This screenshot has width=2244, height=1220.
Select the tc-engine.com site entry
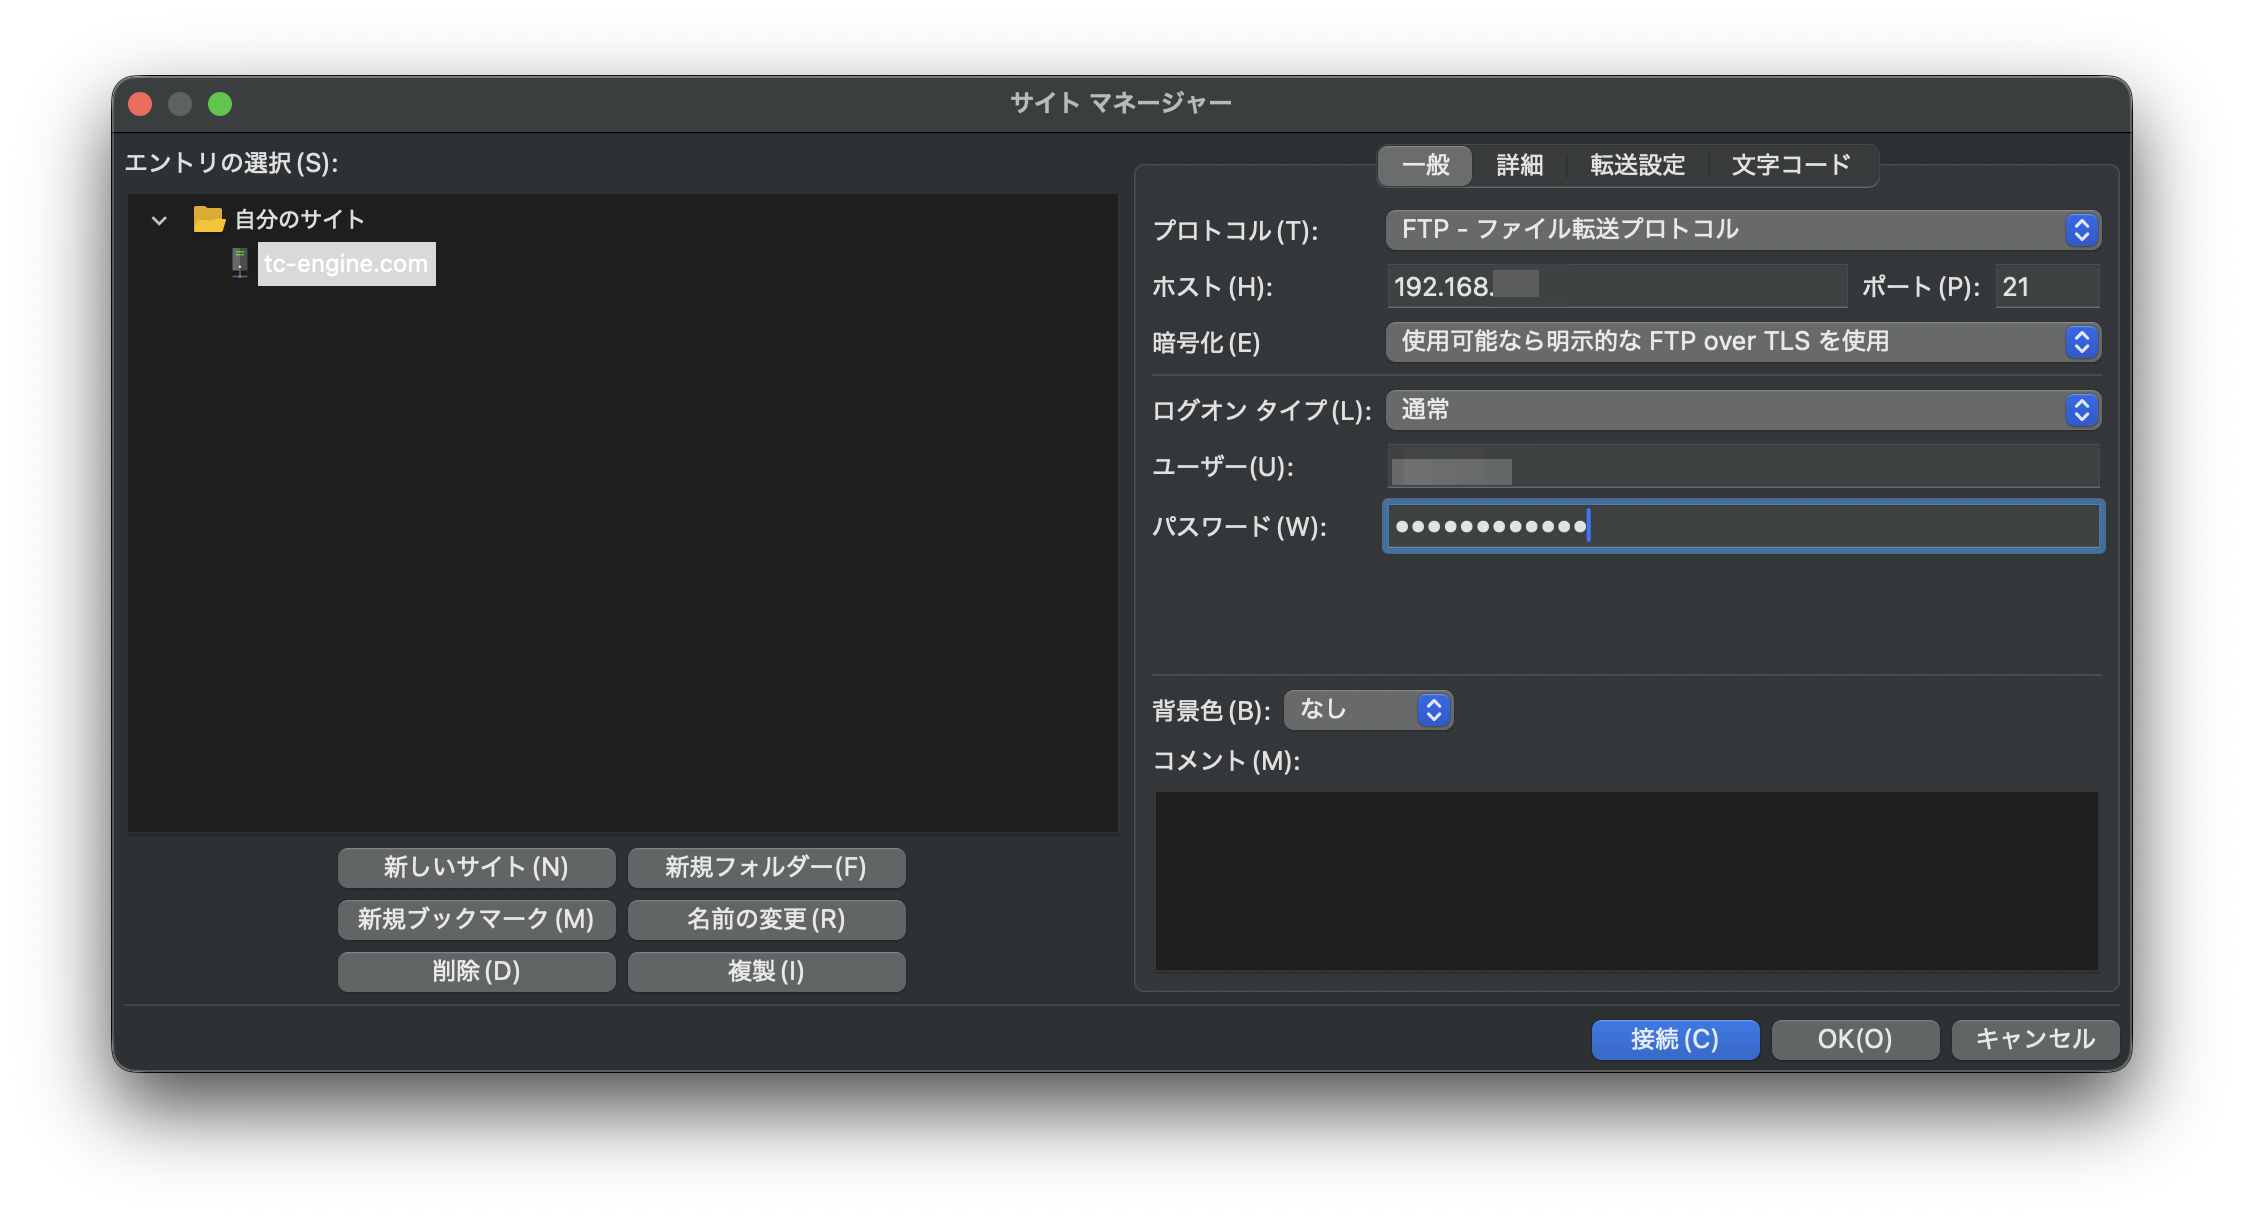pos(346,264)
